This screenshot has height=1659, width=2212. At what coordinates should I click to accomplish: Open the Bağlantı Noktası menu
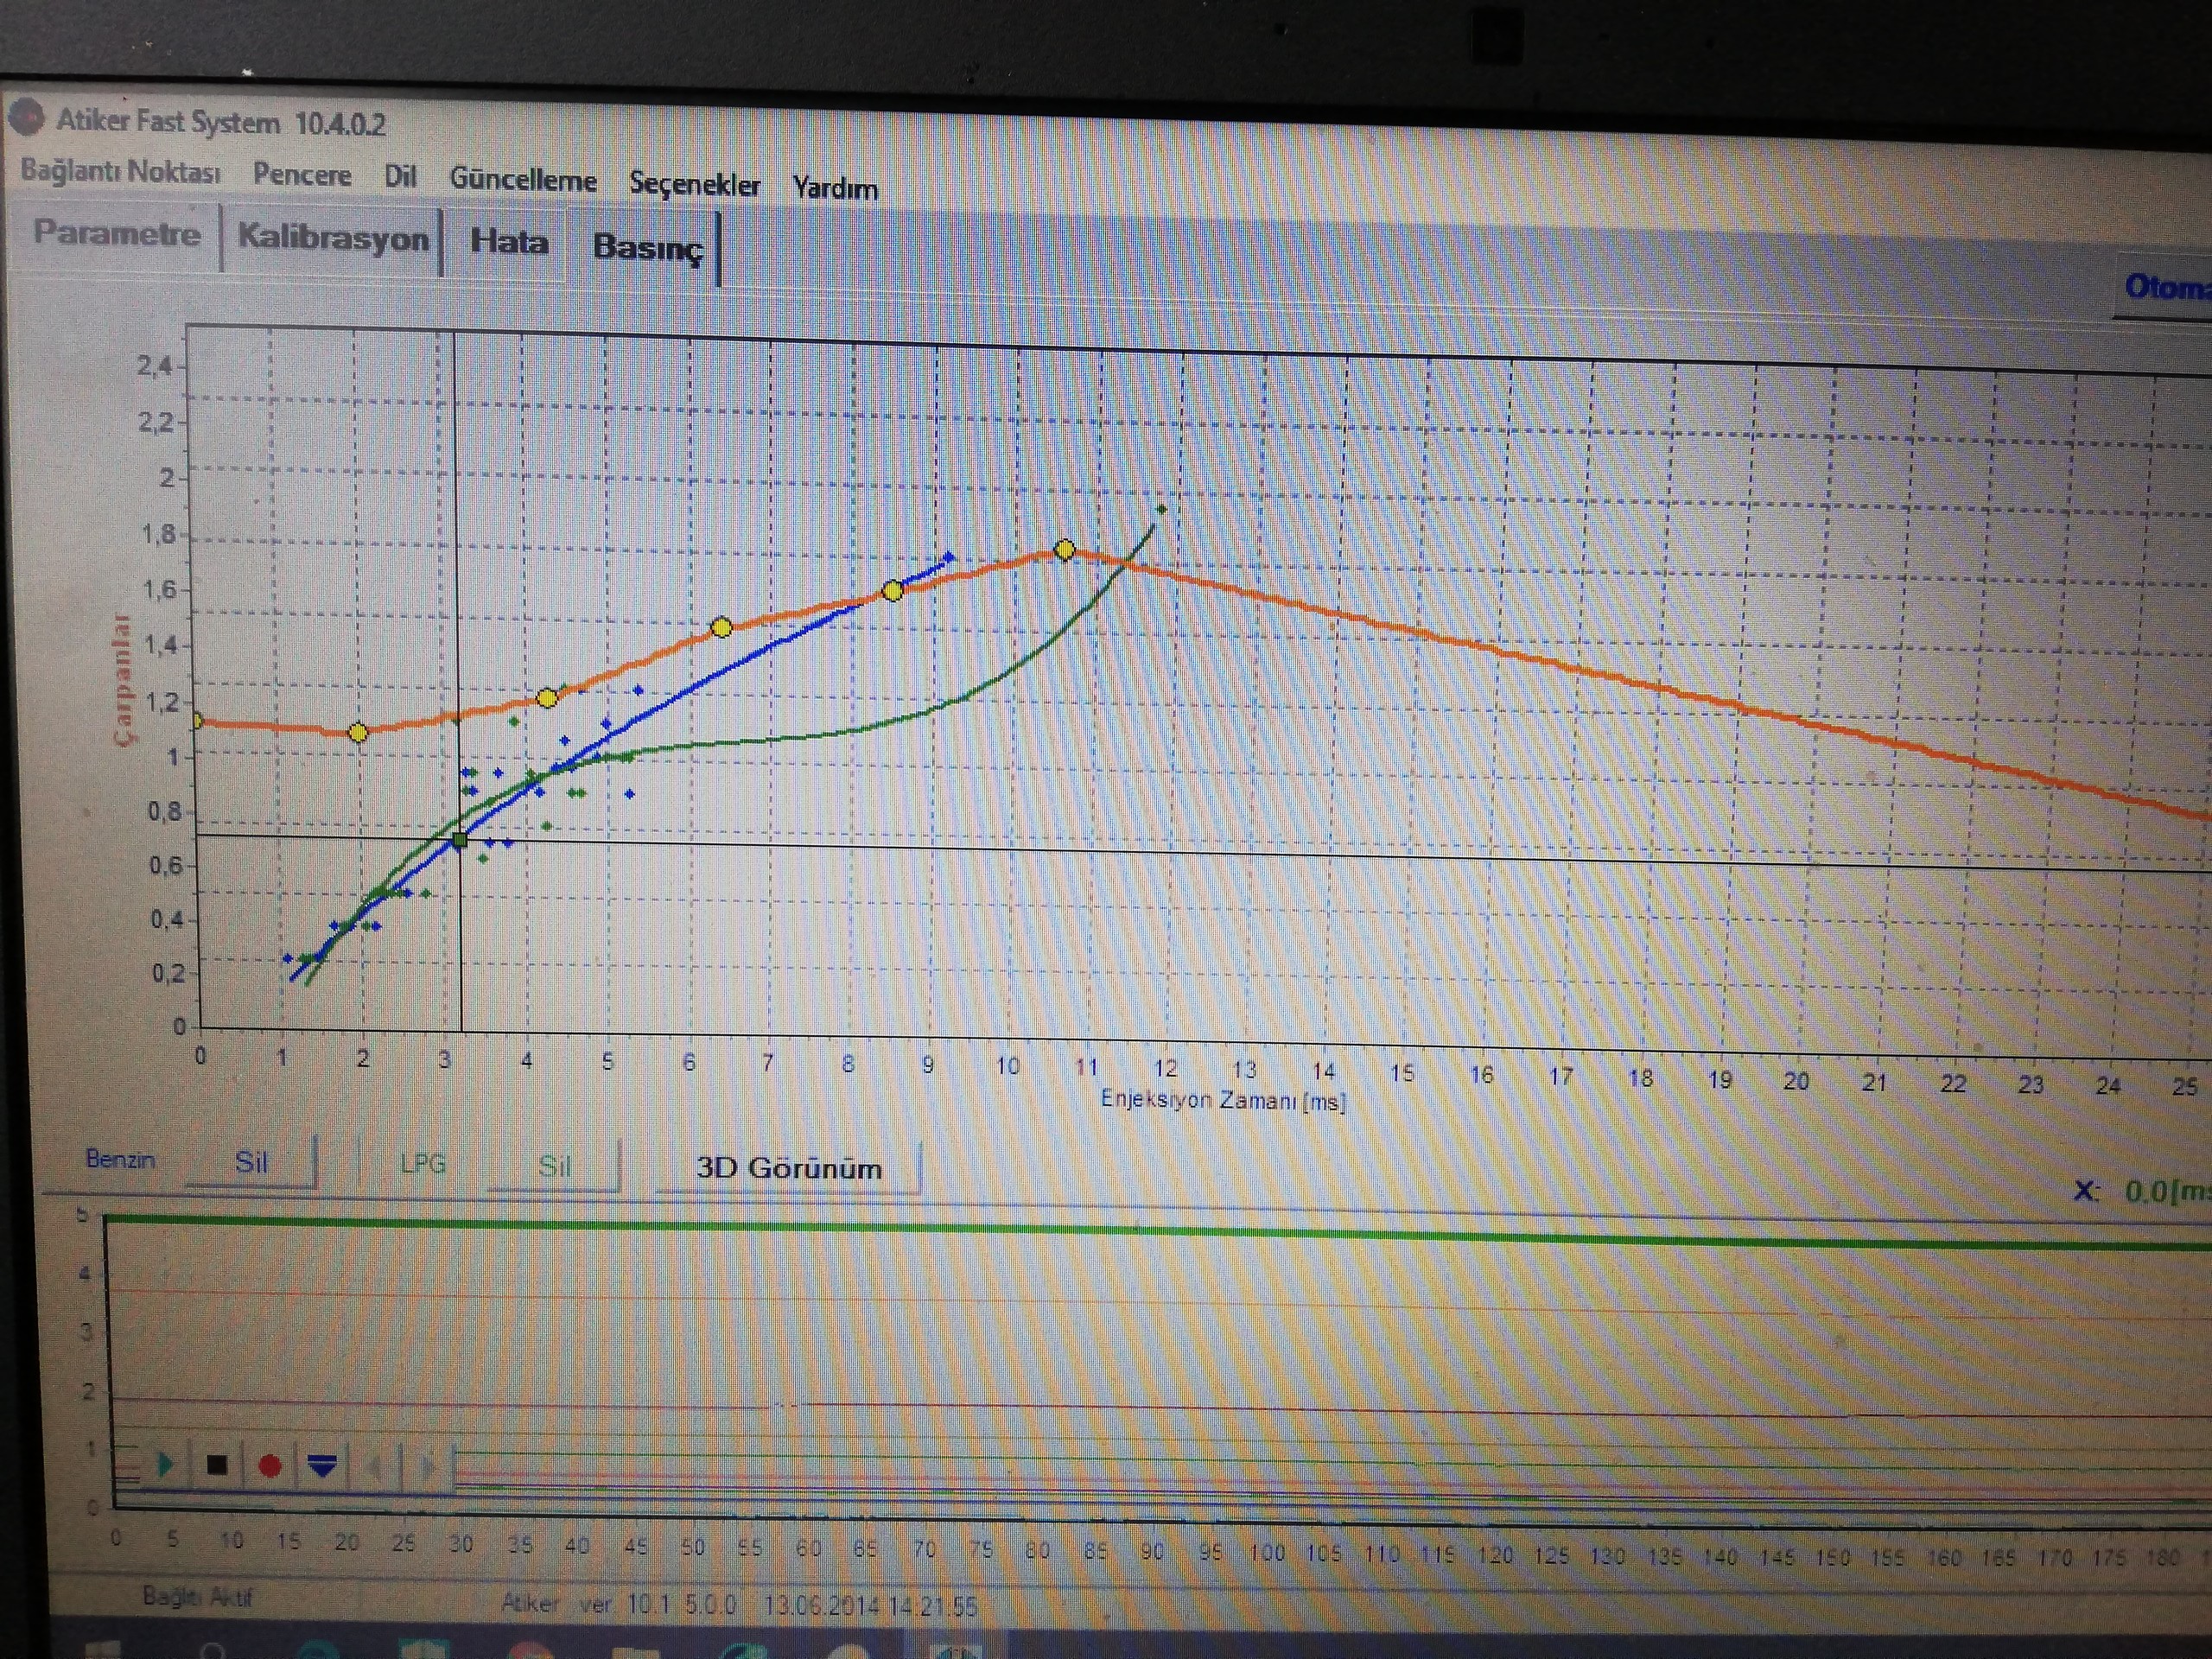tap(120, 171)
